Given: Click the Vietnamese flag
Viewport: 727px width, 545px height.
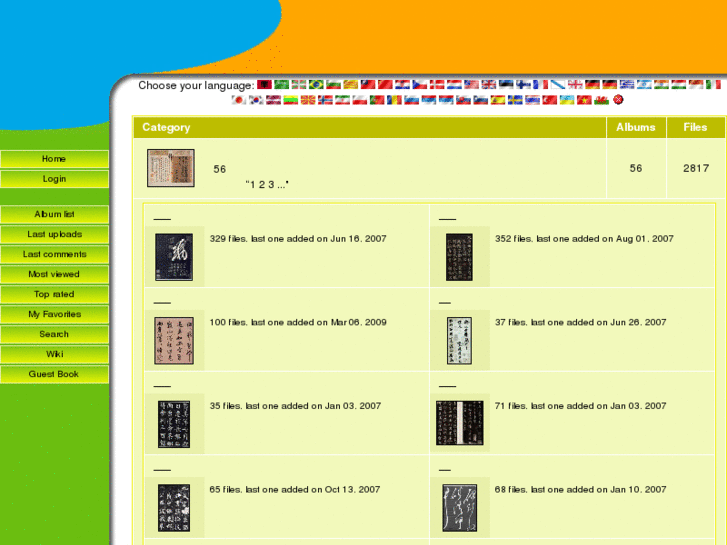Looking at the screenshot, I should [x=584, y=100].
